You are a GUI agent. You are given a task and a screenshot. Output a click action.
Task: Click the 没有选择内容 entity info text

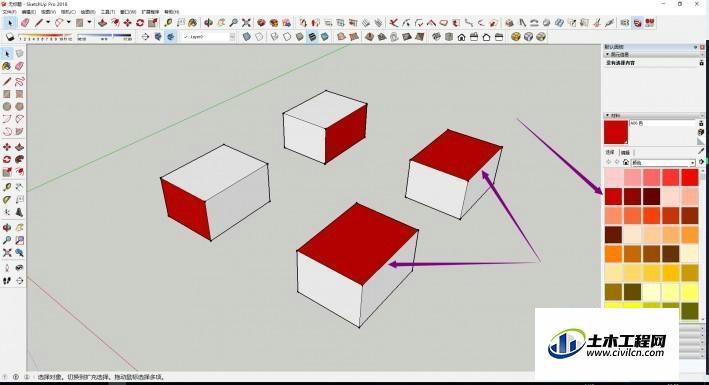[x=620, y=63]
